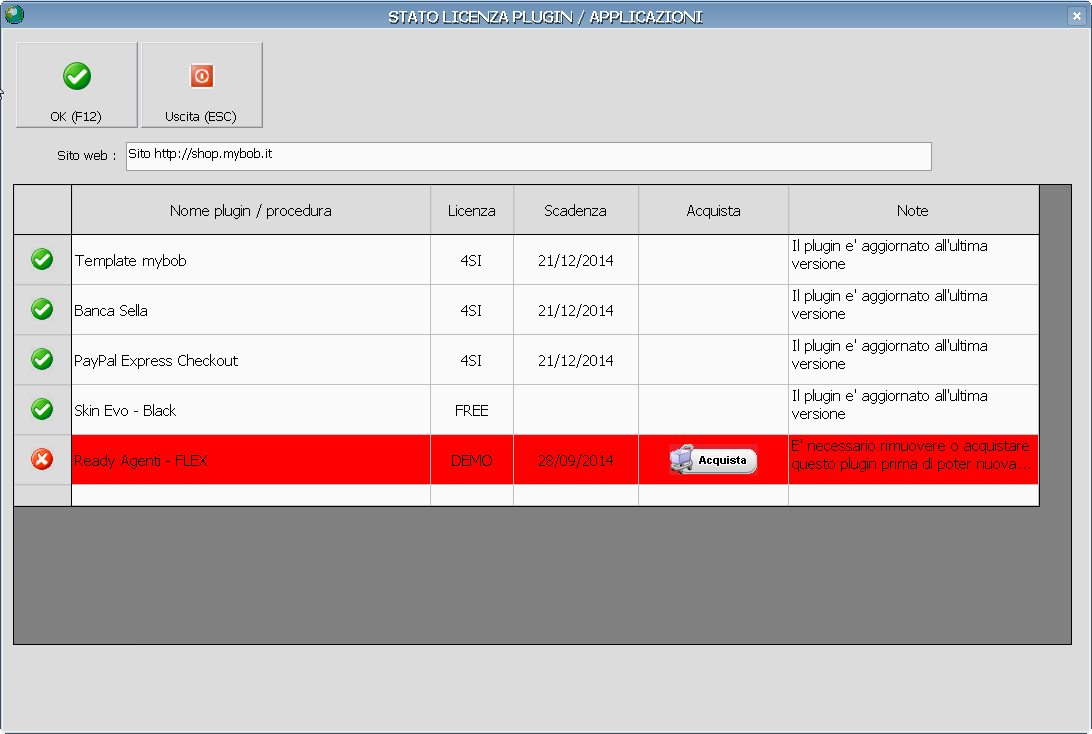1092x734 pixels.
Task: Click the Acquista column header
Action: point(713,210)
